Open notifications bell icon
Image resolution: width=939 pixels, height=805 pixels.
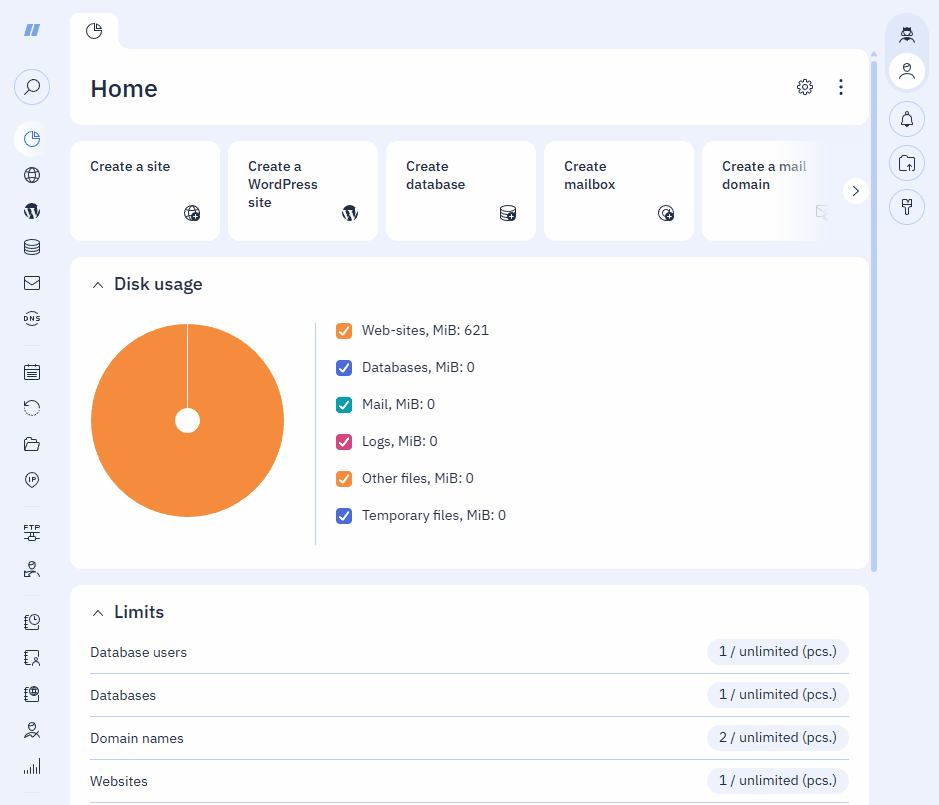pyautogui.click(x=907, y=119)
